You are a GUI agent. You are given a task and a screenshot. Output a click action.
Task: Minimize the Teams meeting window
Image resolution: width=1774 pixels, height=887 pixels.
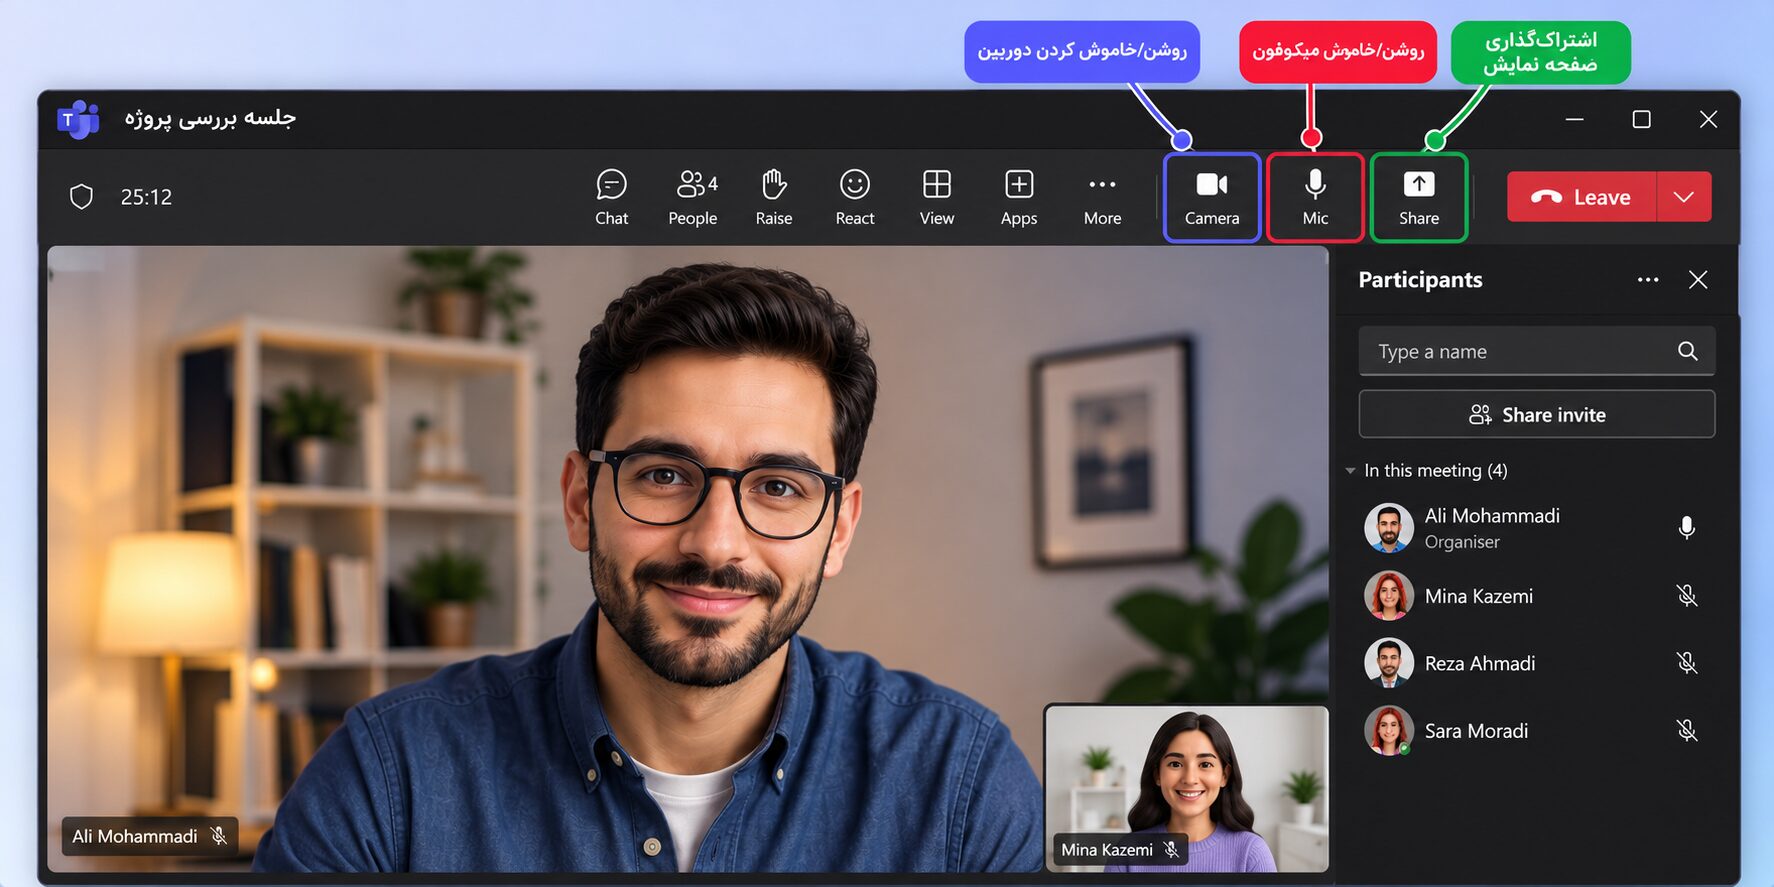[1574, 119]
